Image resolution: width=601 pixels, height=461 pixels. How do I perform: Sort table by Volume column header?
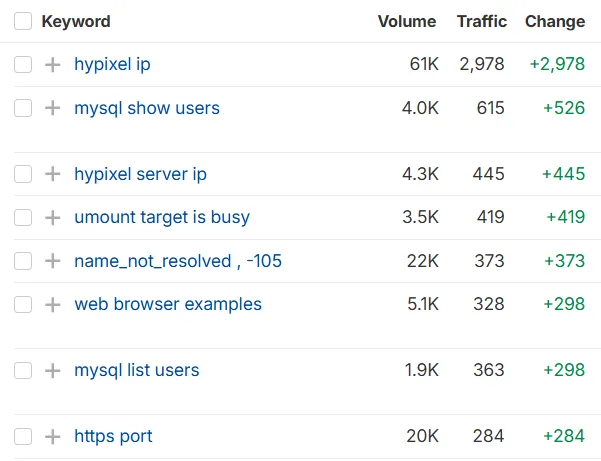pyautogui.click(x=407, y=21)
